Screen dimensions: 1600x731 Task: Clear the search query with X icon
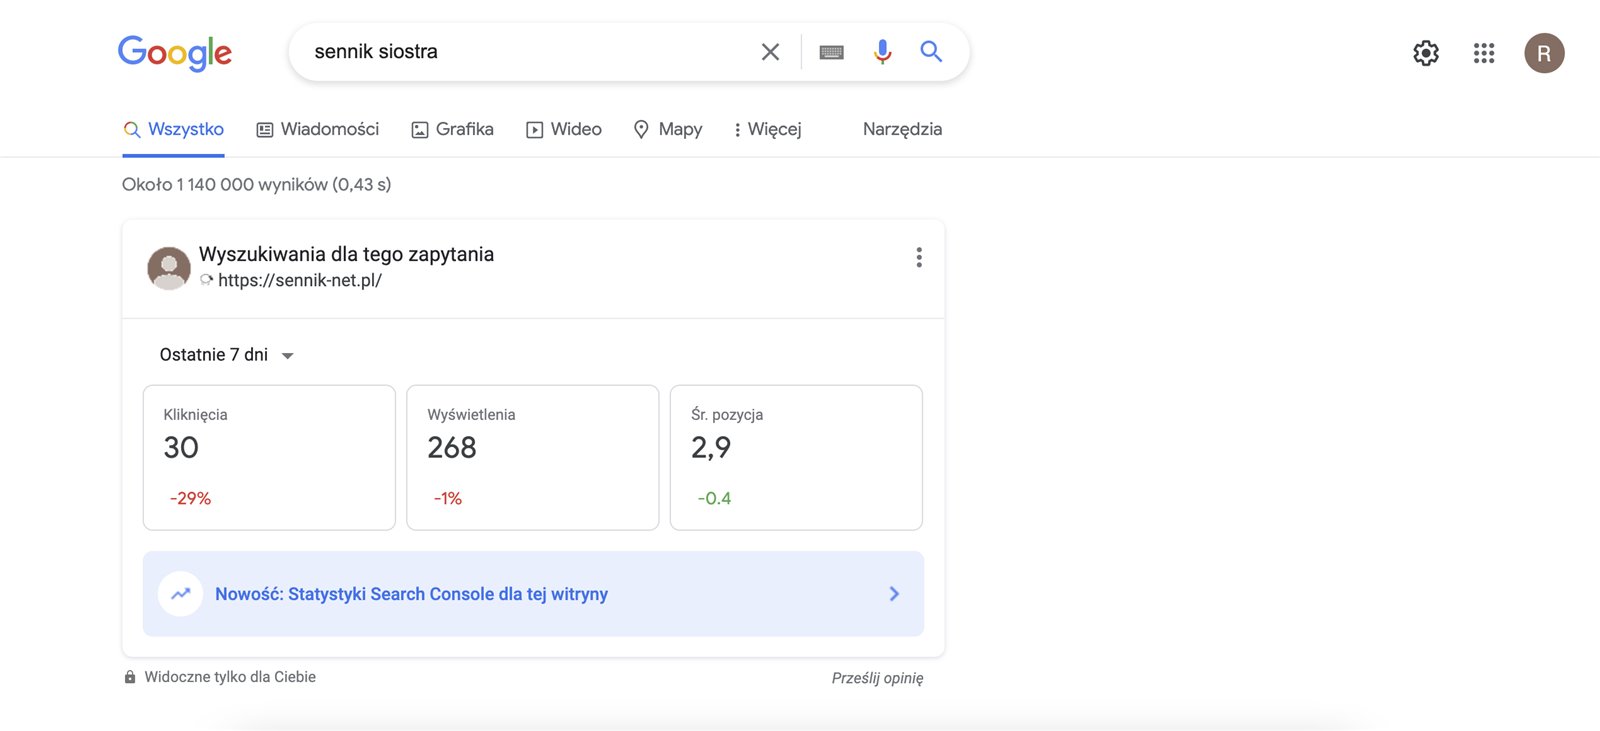click(x=770, y=52)
